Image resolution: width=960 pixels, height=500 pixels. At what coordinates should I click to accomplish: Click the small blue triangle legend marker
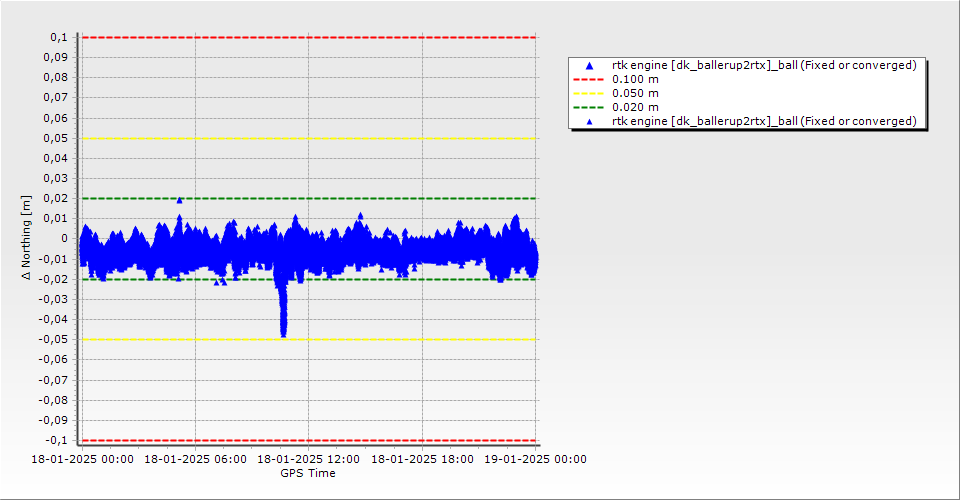click(589, 121)
